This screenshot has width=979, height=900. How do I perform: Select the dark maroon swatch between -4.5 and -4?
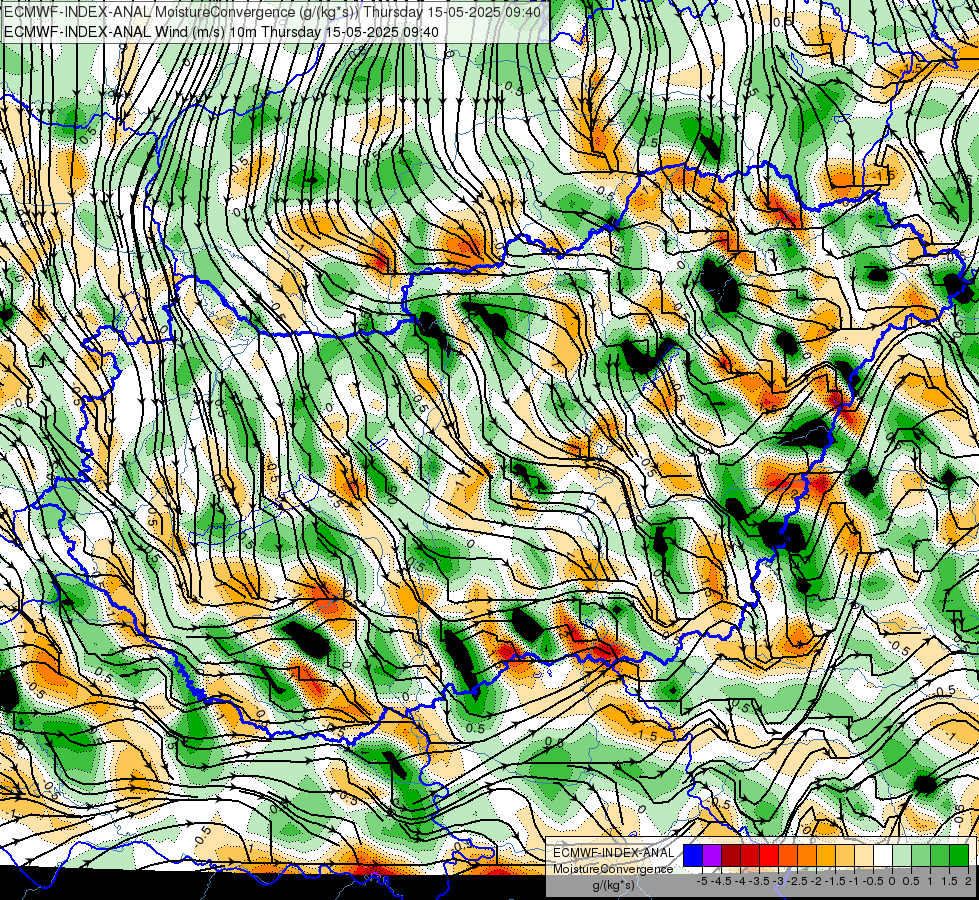click(x=731, y=856)
